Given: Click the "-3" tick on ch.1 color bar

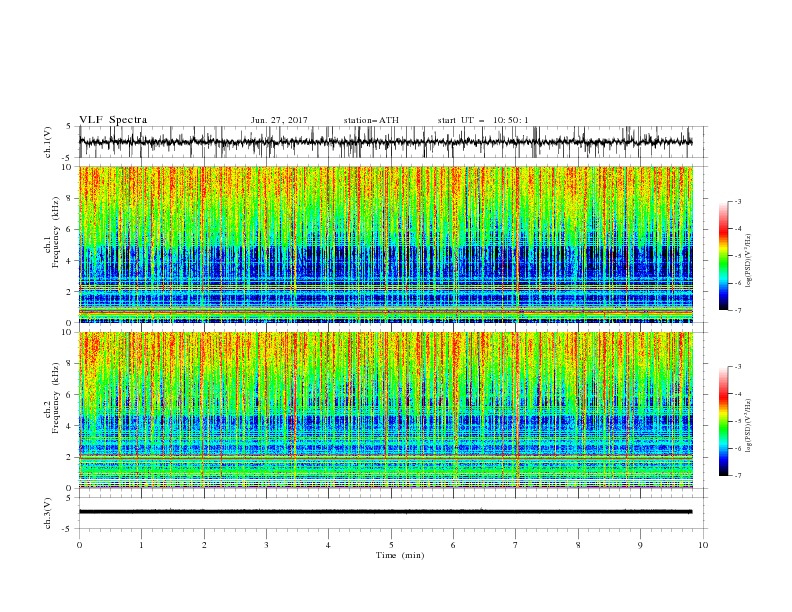Looking at the screenshot, I should click(x=738, y=201).
